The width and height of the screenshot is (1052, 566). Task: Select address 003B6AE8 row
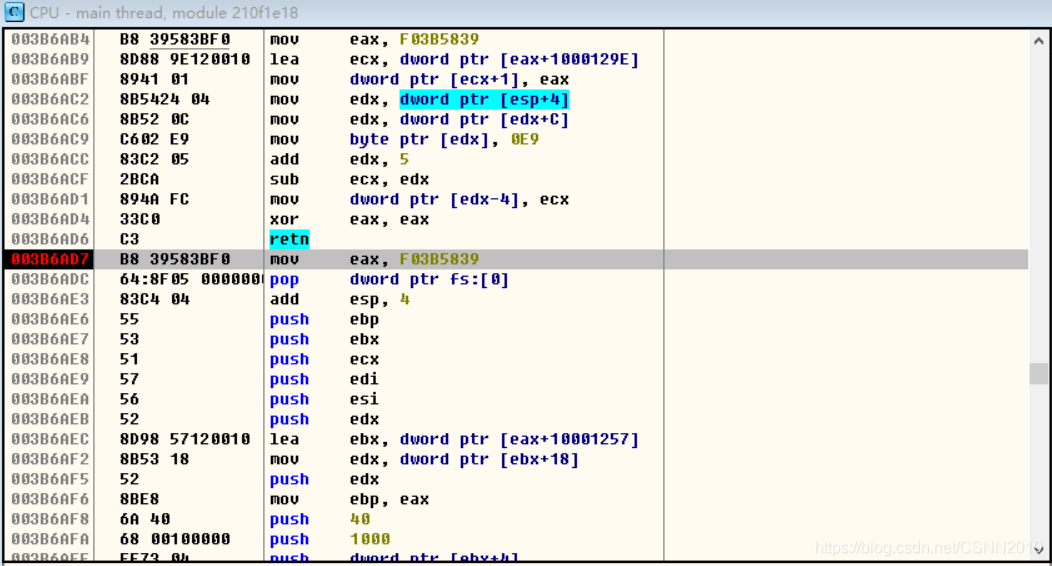pos(515,359)
